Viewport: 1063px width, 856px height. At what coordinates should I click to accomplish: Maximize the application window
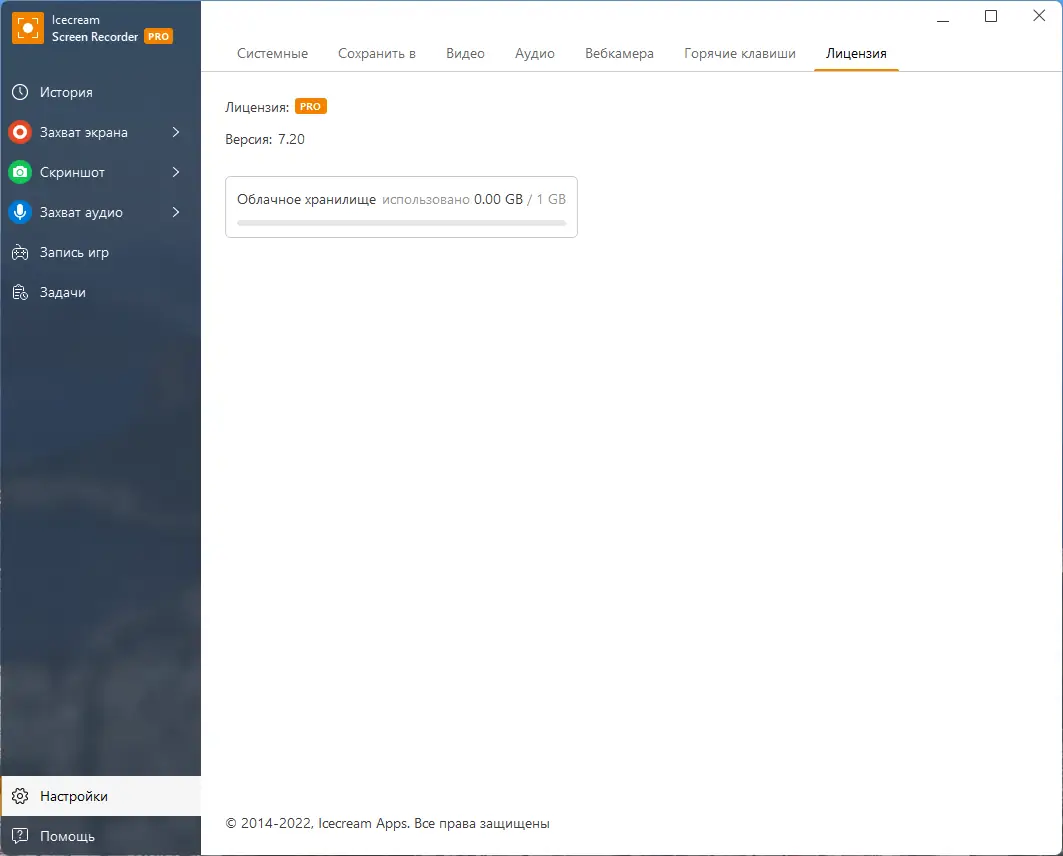990,16
